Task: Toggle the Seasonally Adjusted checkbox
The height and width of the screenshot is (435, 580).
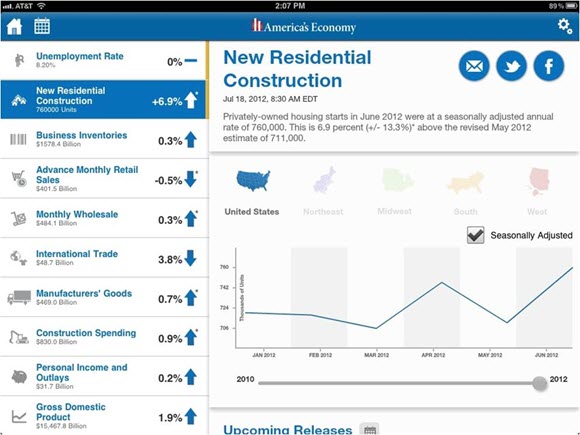Action: pos(475,235)
